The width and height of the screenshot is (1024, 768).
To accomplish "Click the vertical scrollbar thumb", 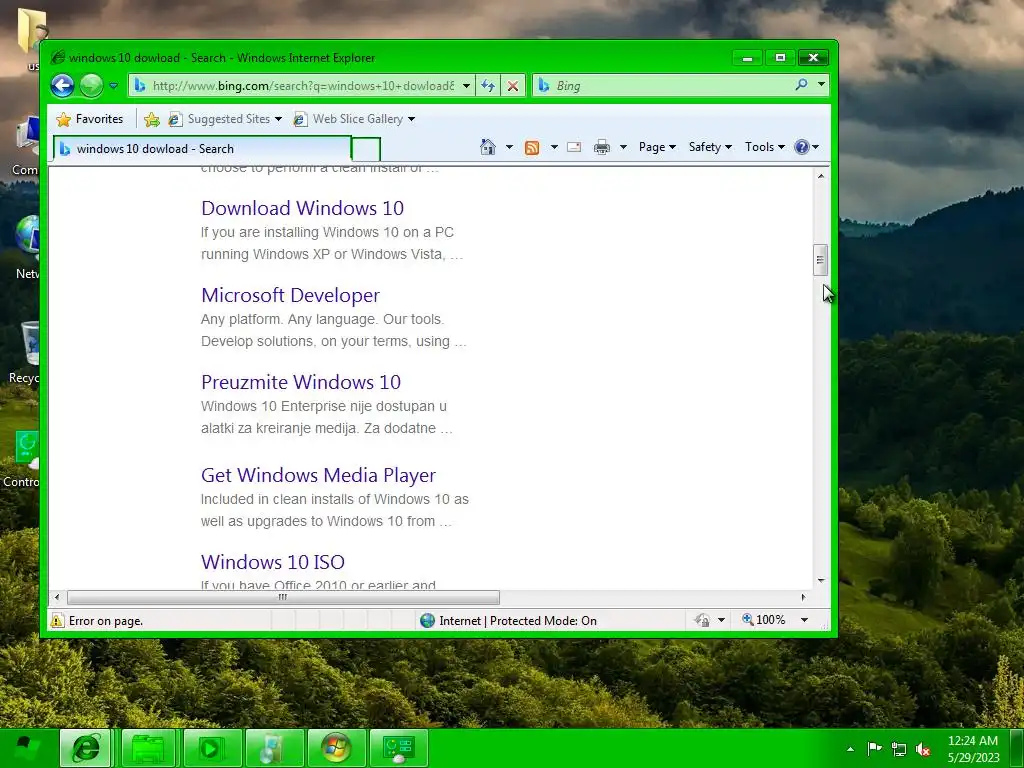I will coord(821,260).
